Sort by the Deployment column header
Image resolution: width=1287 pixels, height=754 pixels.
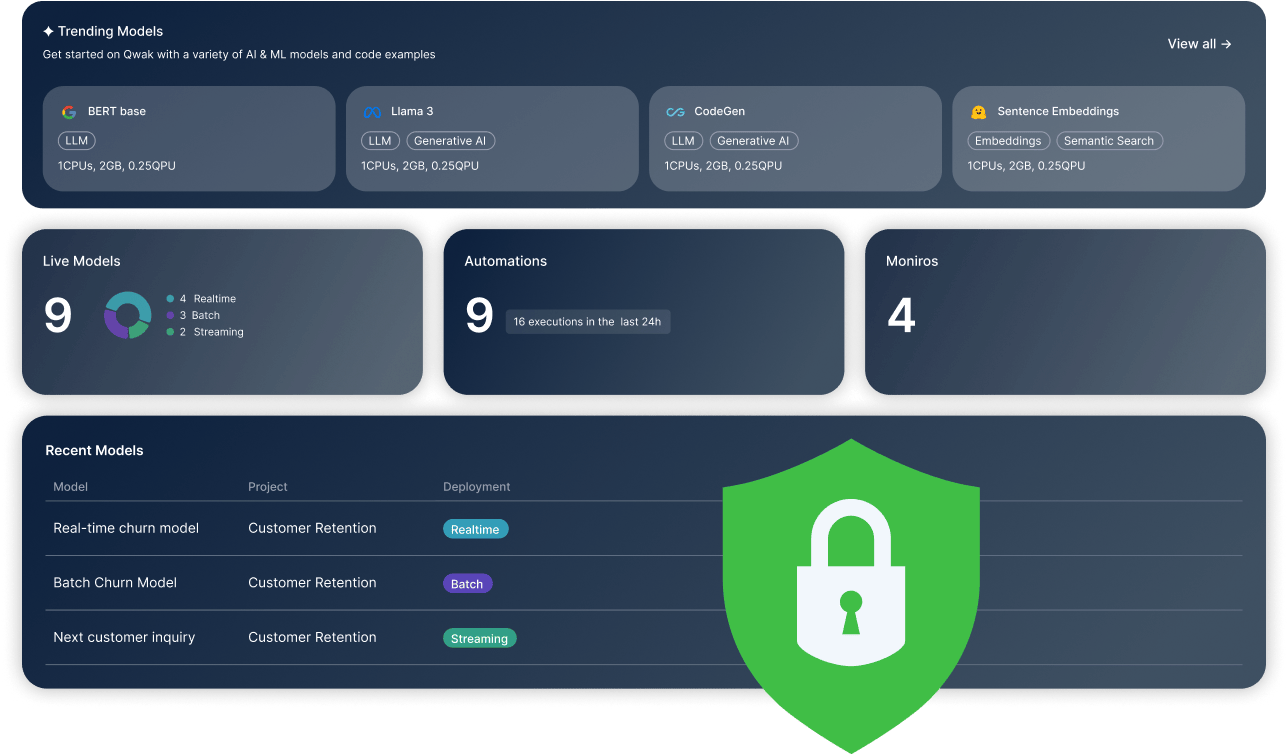(x=476, y=487)
